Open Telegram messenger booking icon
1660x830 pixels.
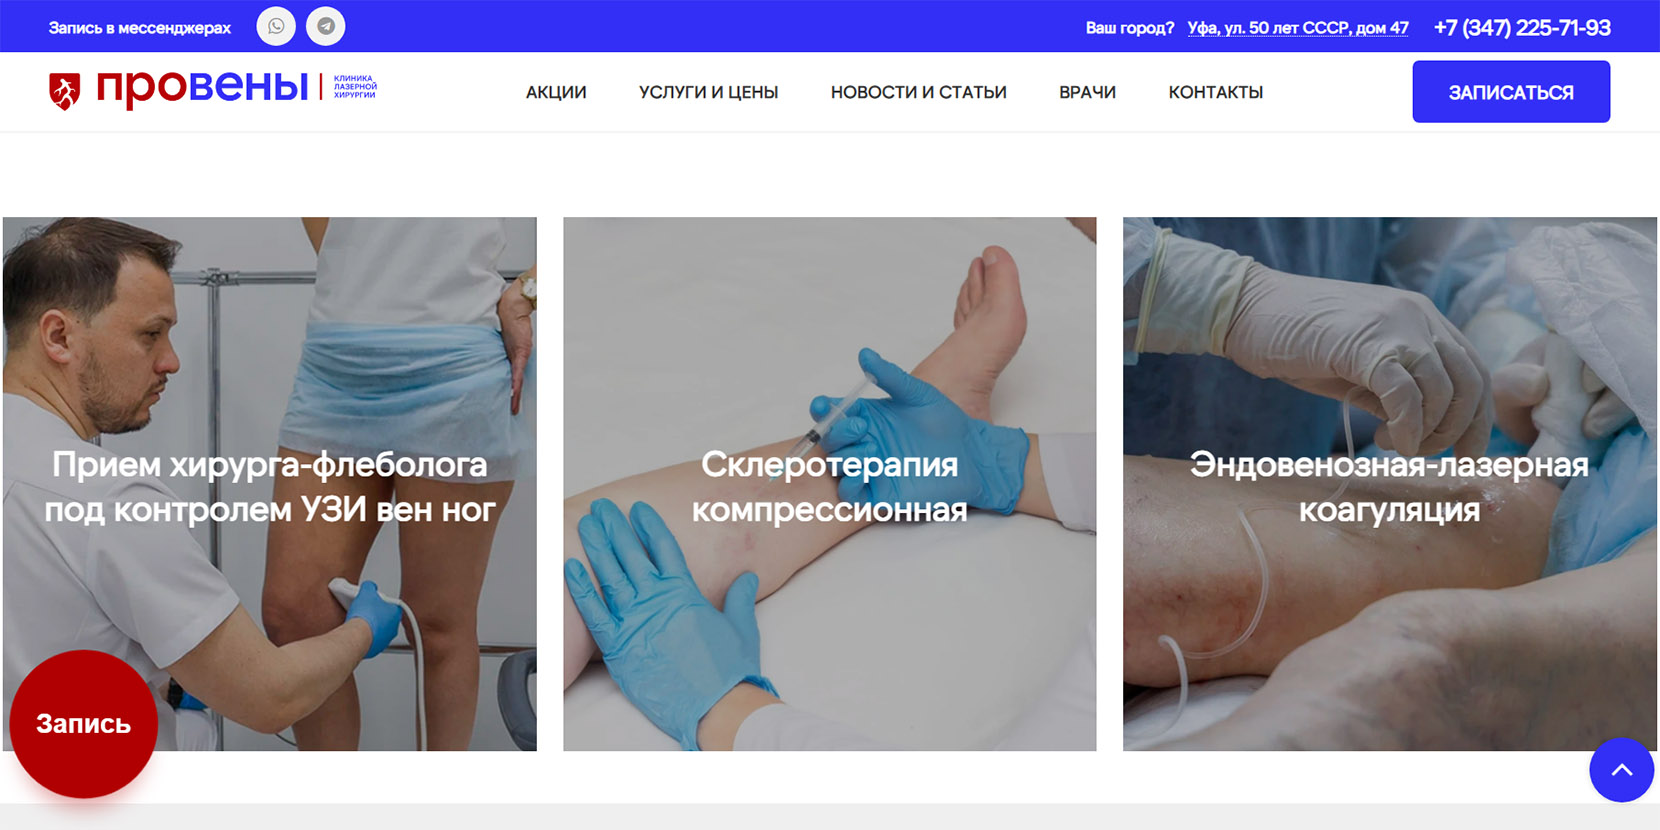coord(326,26)
